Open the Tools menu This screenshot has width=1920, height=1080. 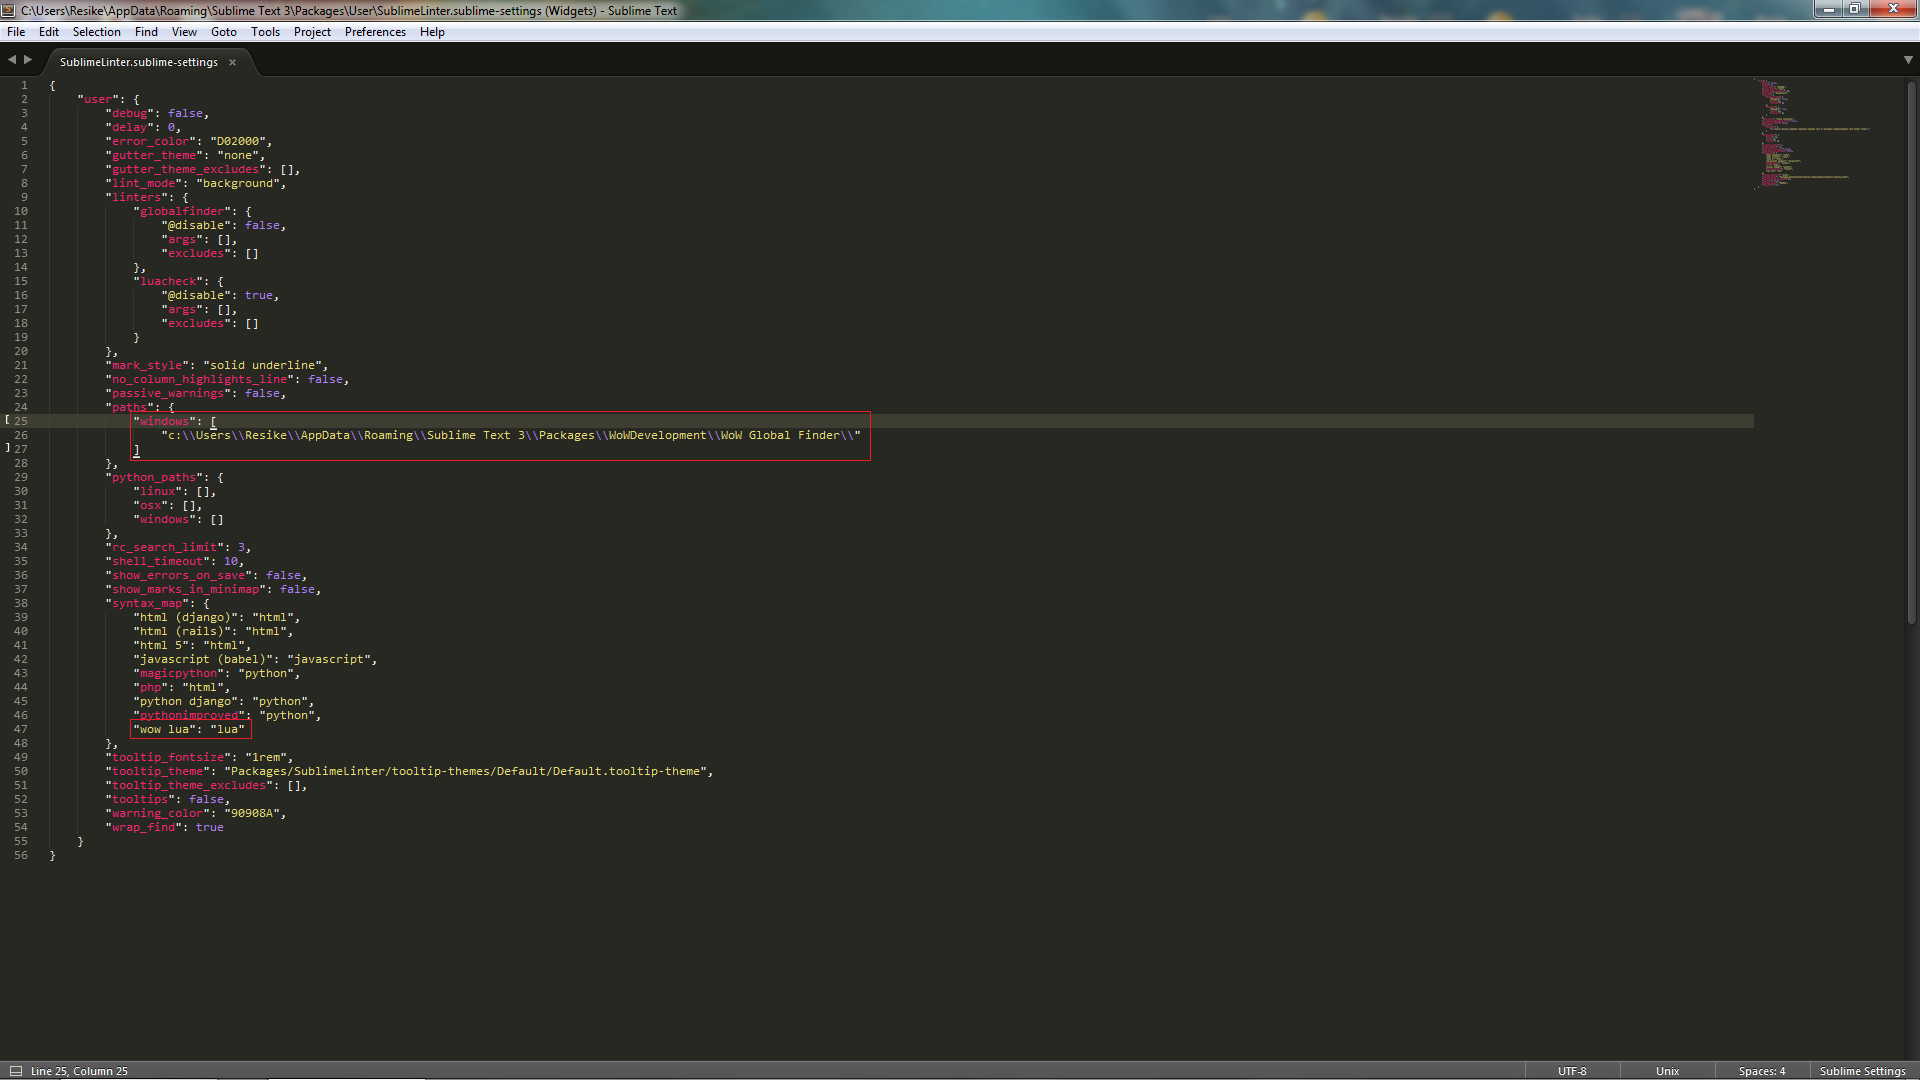pos(265,32)
